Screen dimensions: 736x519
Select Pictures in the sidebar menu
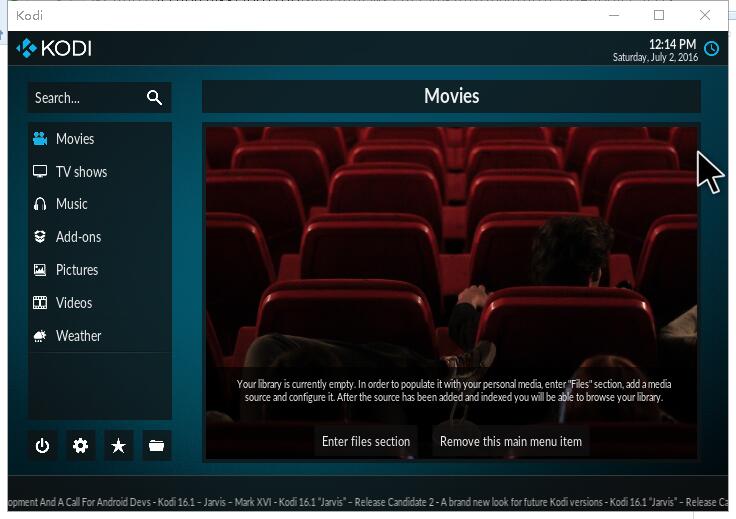pyautogui.click(x=76, y=270)
